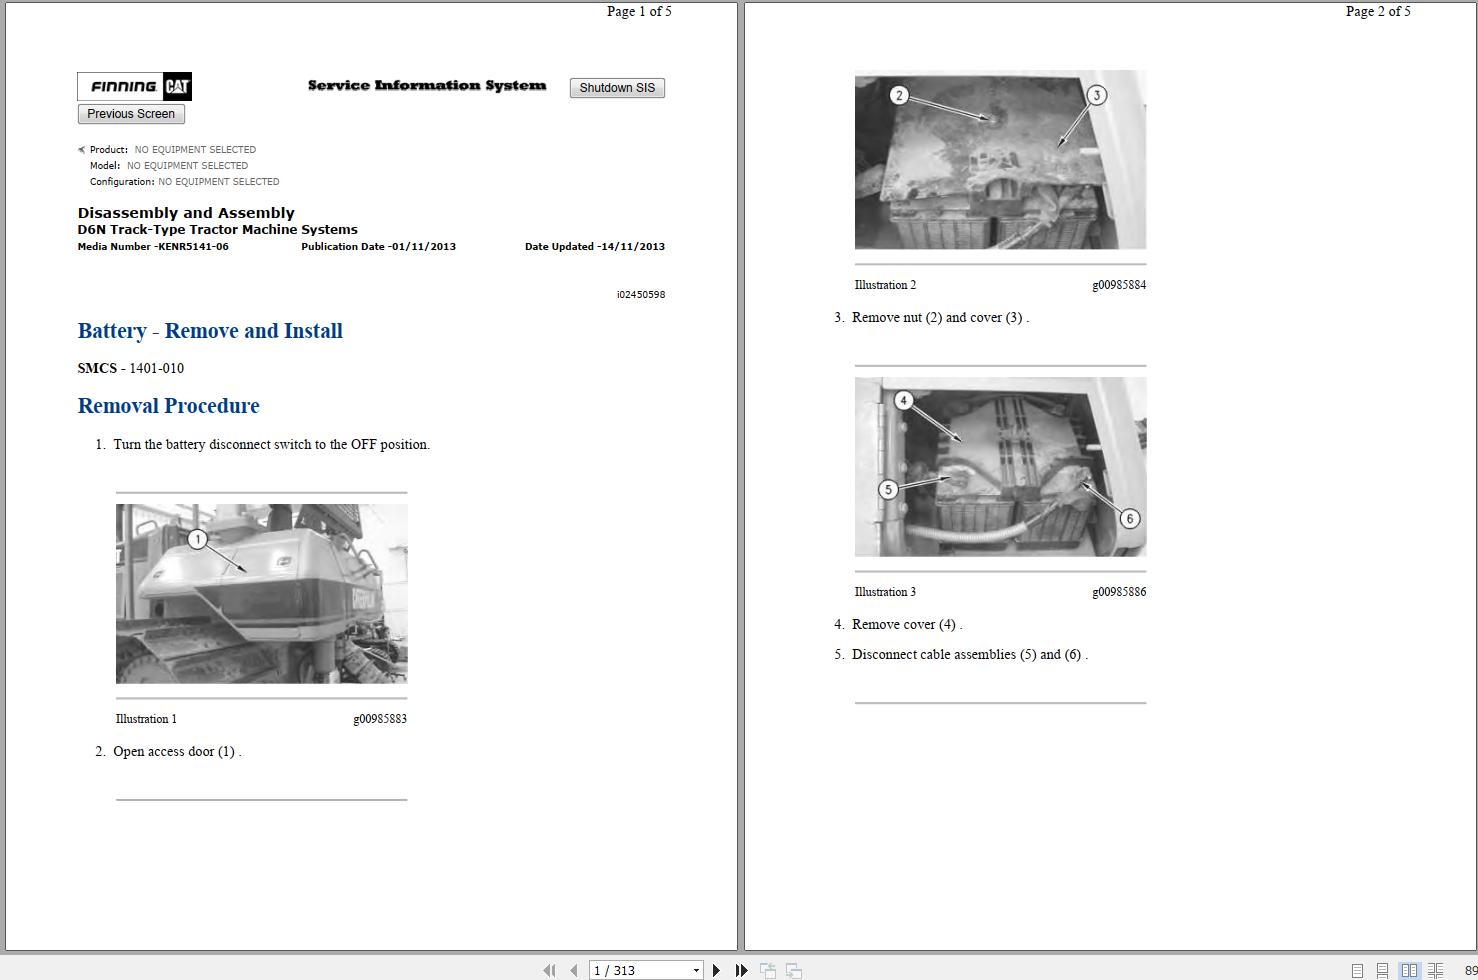Click step 'Turn the battery disconnect switch'
The width and height of the screenshot is (1478, 980).
coord(271,445)
